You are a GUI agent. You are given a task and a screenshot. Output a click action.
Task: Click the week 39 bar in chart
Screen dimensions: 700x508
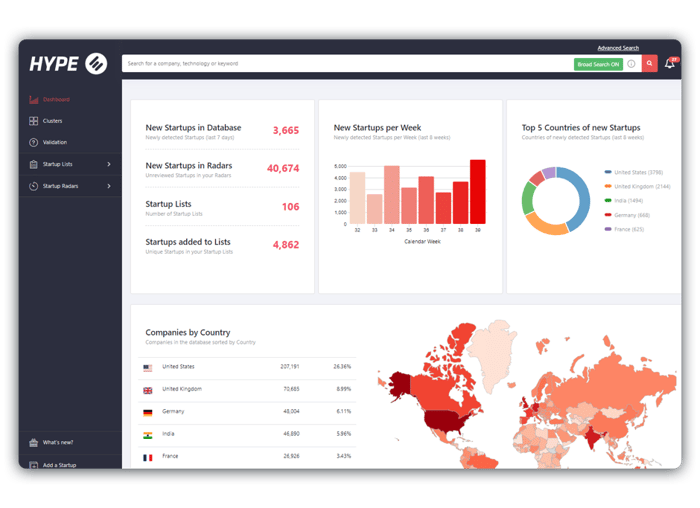[x=478, y=192]
